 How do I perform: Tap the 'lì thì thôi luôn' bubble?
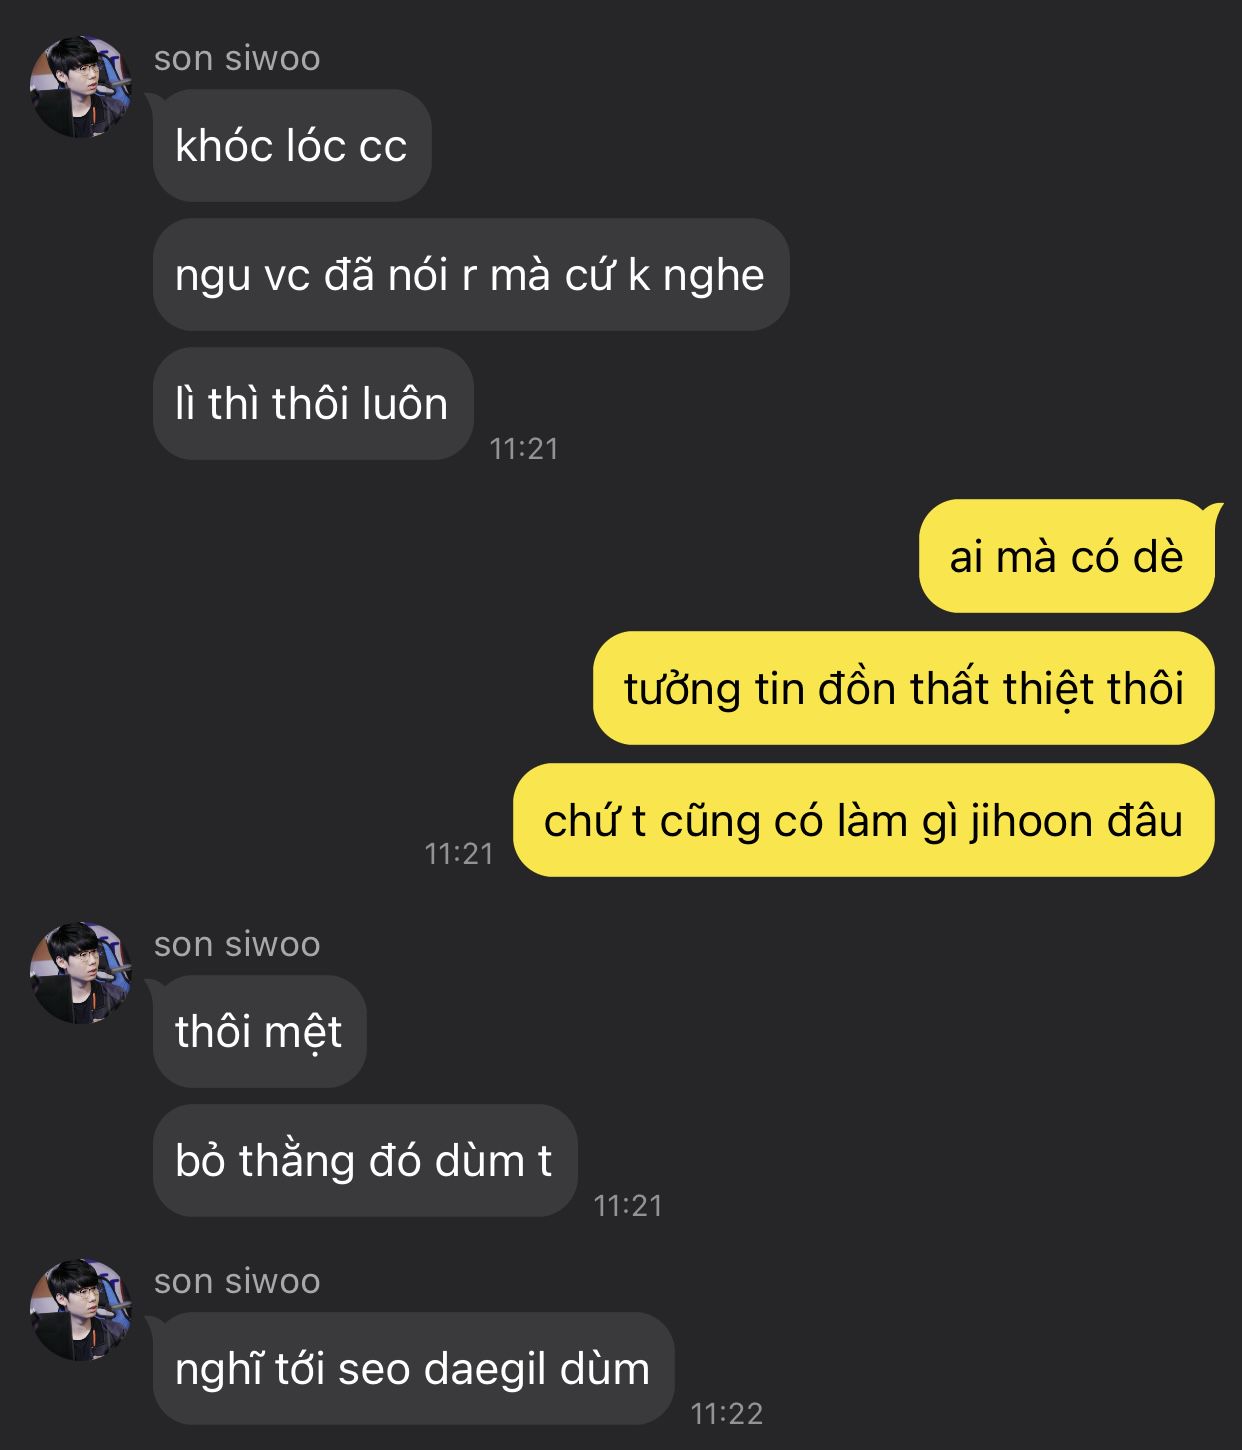[x=313, y=404]
